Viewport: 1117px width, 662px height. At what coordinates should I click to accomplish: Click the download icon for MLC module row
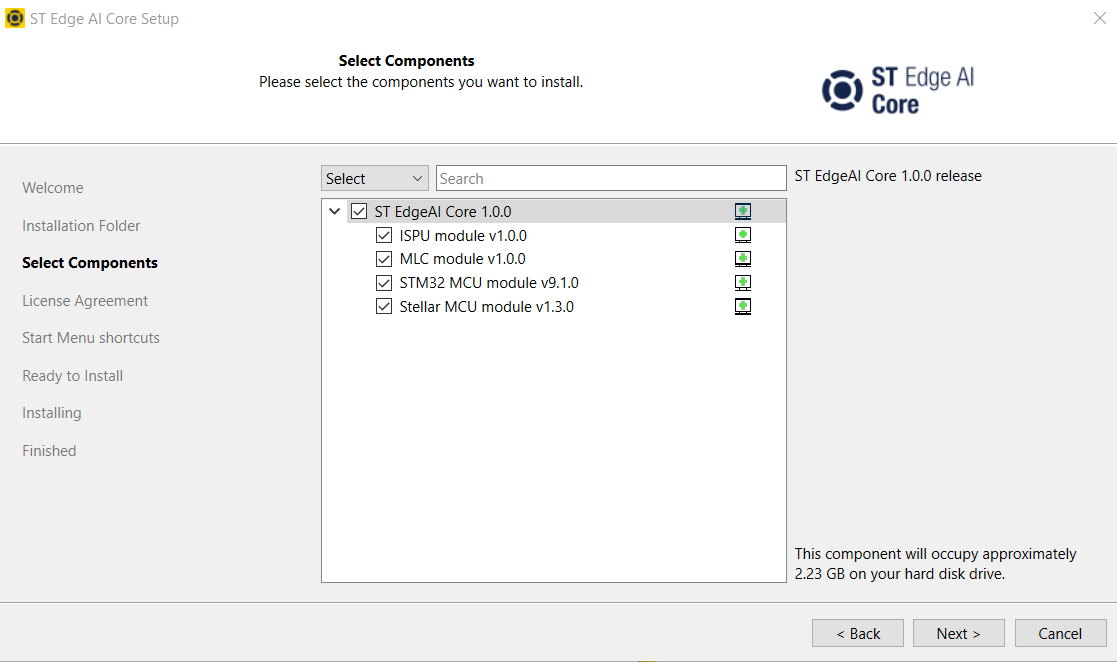742,259
